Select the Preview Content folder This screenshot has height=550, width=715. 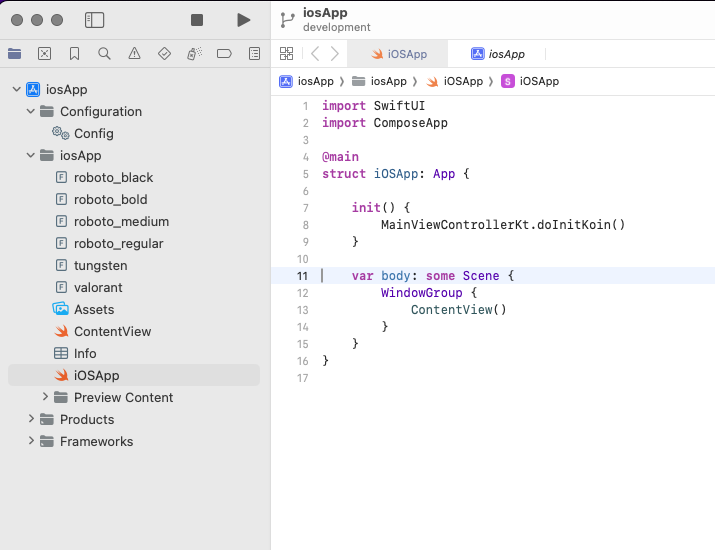[x=134, y=397]
